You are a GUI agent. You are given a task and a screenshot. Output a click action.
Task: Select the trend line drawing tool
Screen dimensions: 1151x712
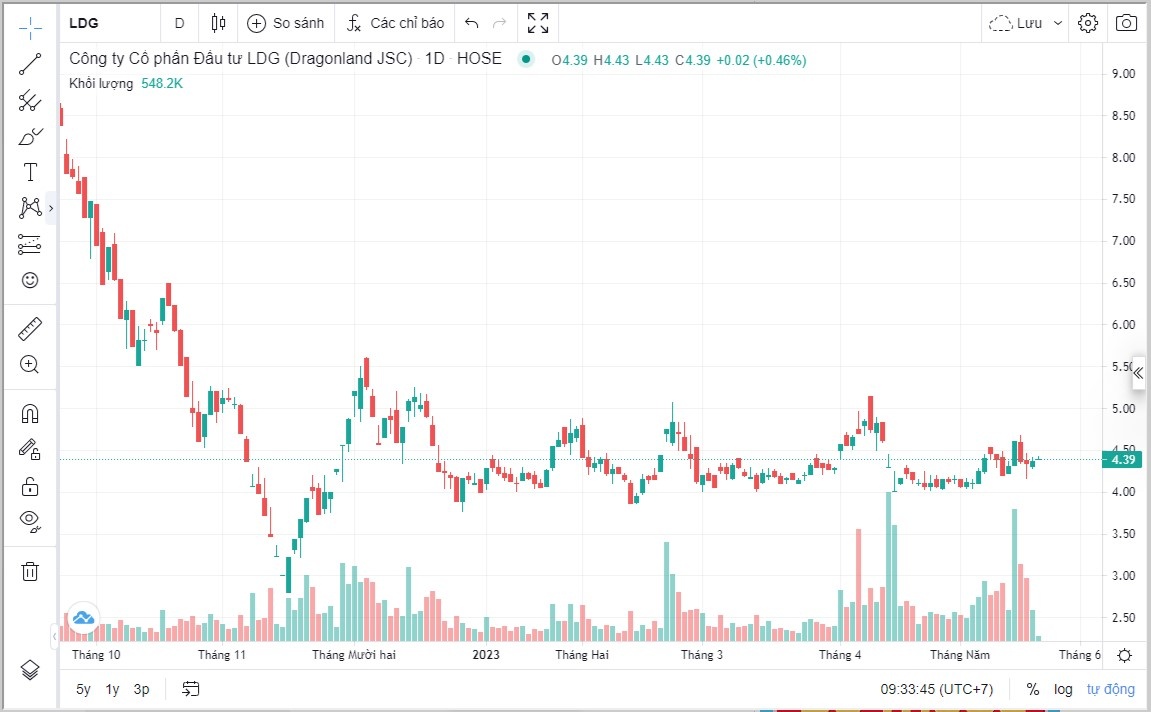click(30, 65)
